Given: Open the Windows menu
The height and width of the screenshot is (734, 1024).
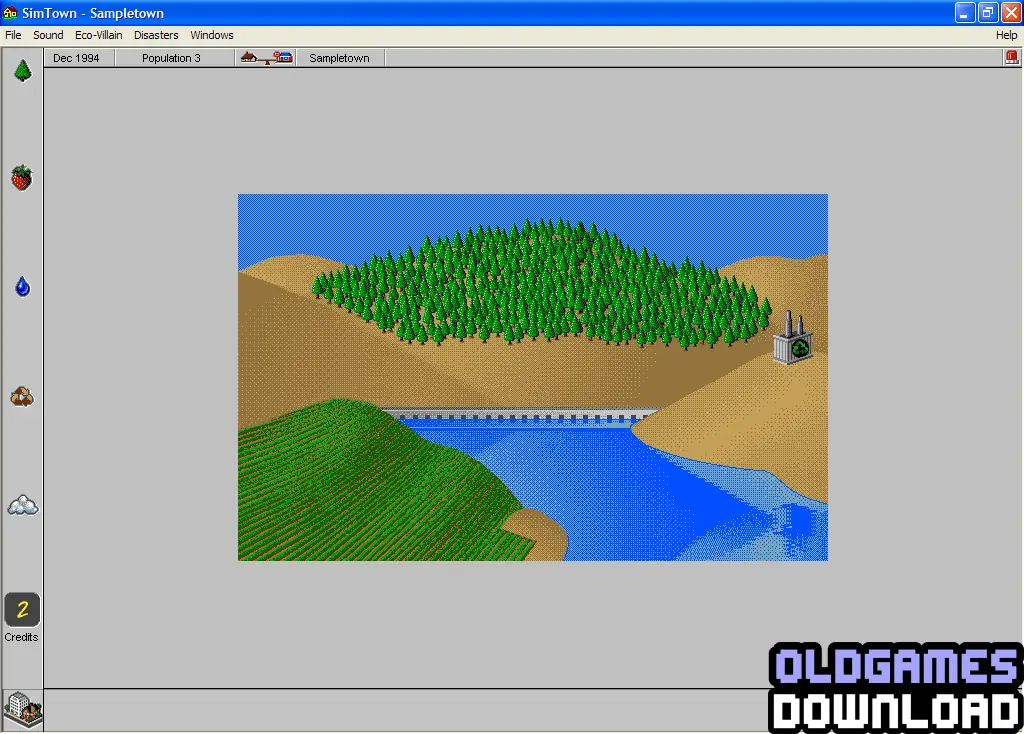Looking at the screenshot, I should 212,35.
